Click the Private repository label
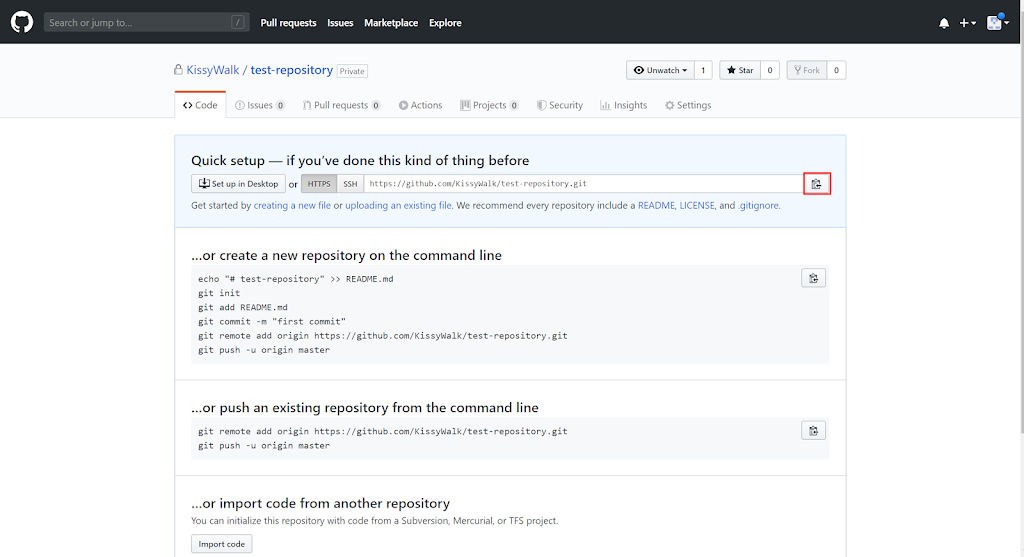The height and width of the screenshot is (557, 1024). [x=352, y=71]
